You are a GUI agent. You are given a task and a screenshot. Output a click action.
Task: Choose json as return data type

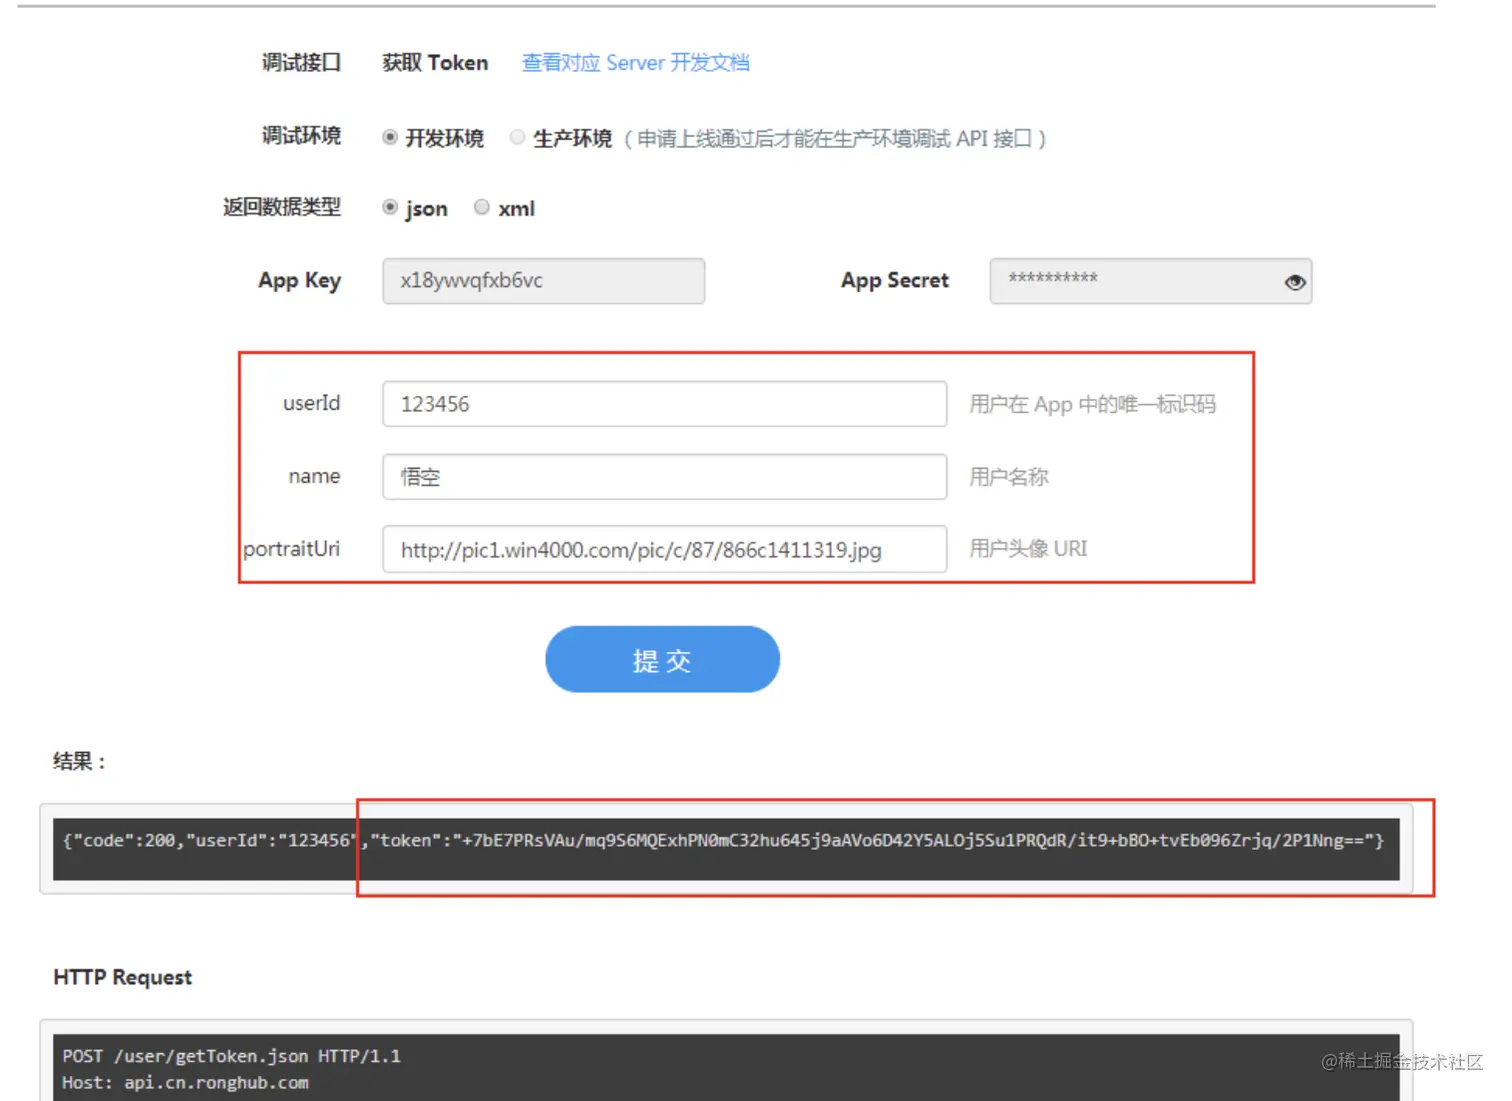(x=390, y=207)
